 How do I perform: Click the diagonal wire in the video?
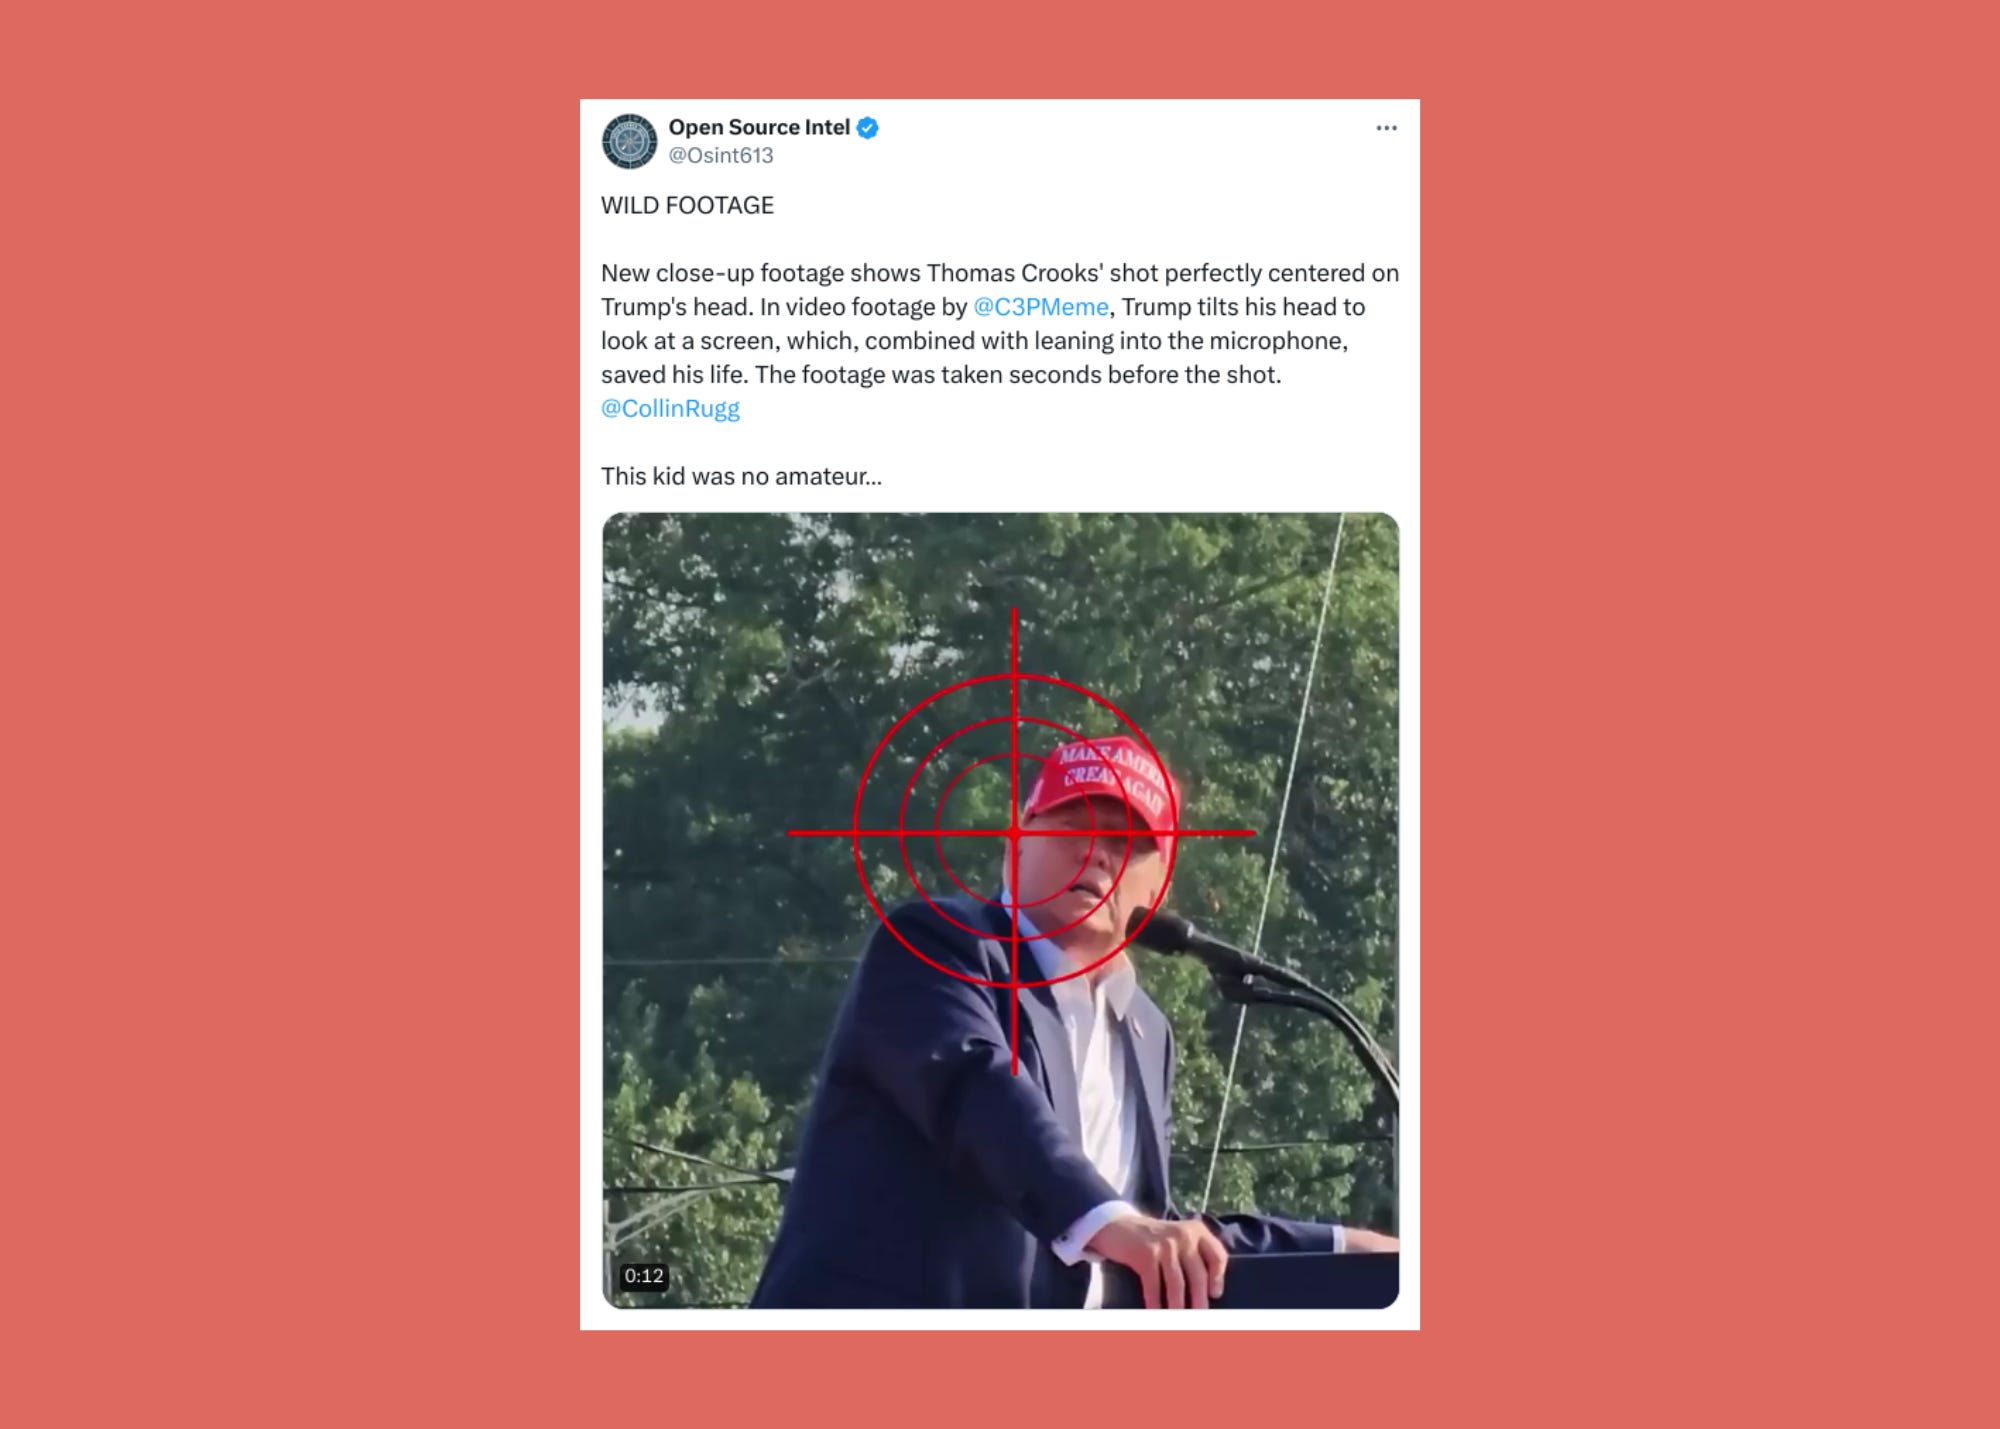tap(1272, 860)
